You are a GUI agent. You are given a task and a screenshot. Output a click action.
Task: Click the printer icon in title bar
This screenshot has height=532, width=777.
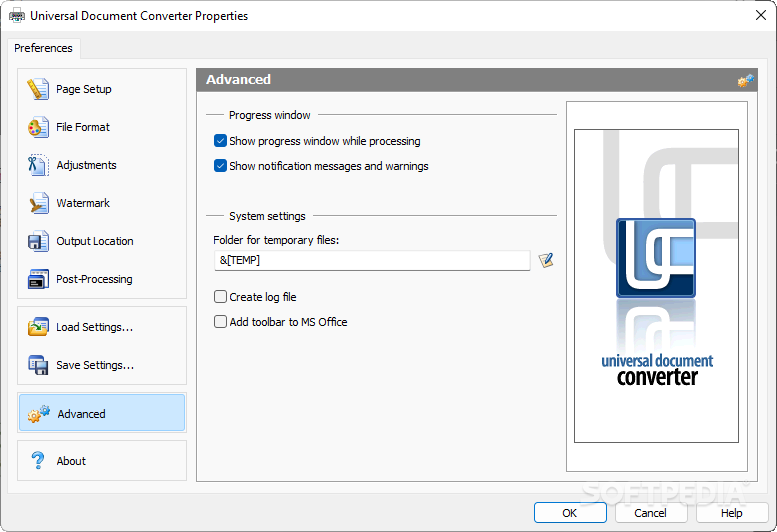click(17, 16)
